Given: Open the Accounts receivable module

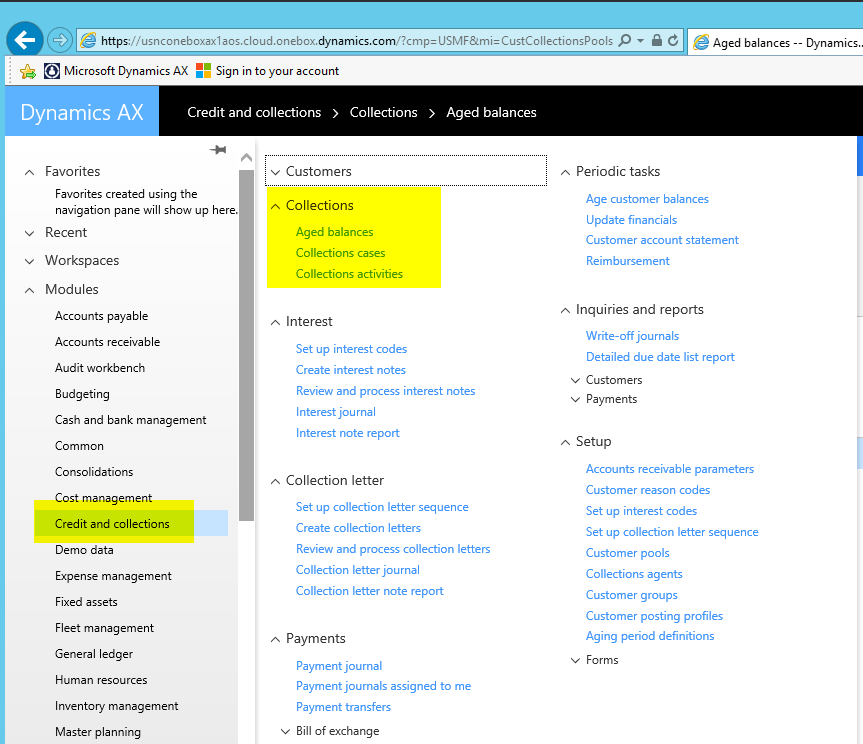Looking at the screenshot, I should 107,342.
